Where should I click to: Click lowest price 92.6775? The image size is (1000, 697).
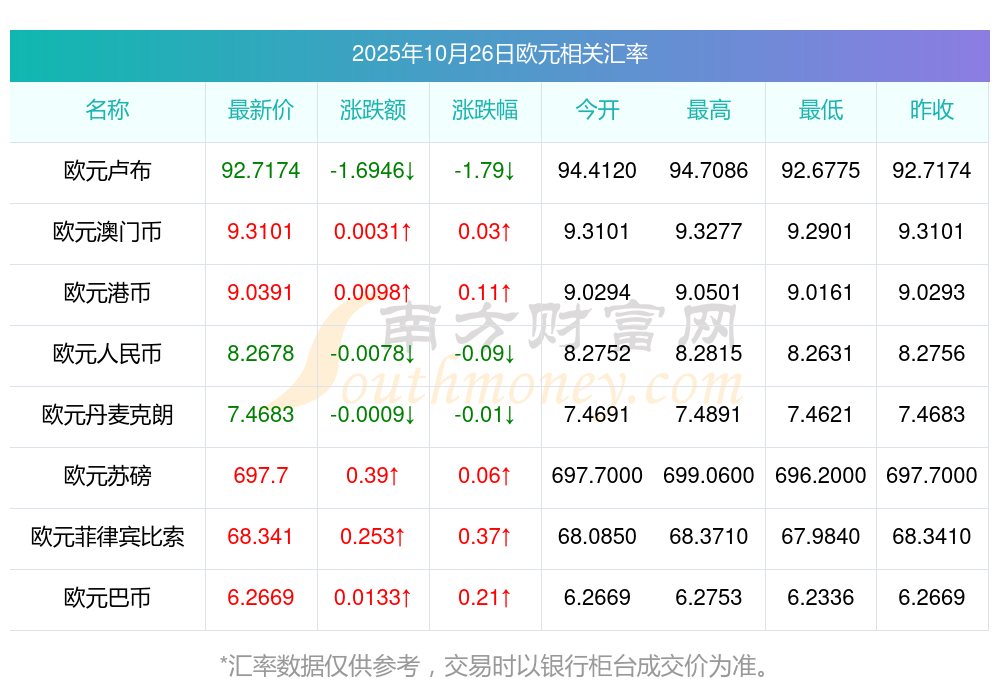click(821, 170)
